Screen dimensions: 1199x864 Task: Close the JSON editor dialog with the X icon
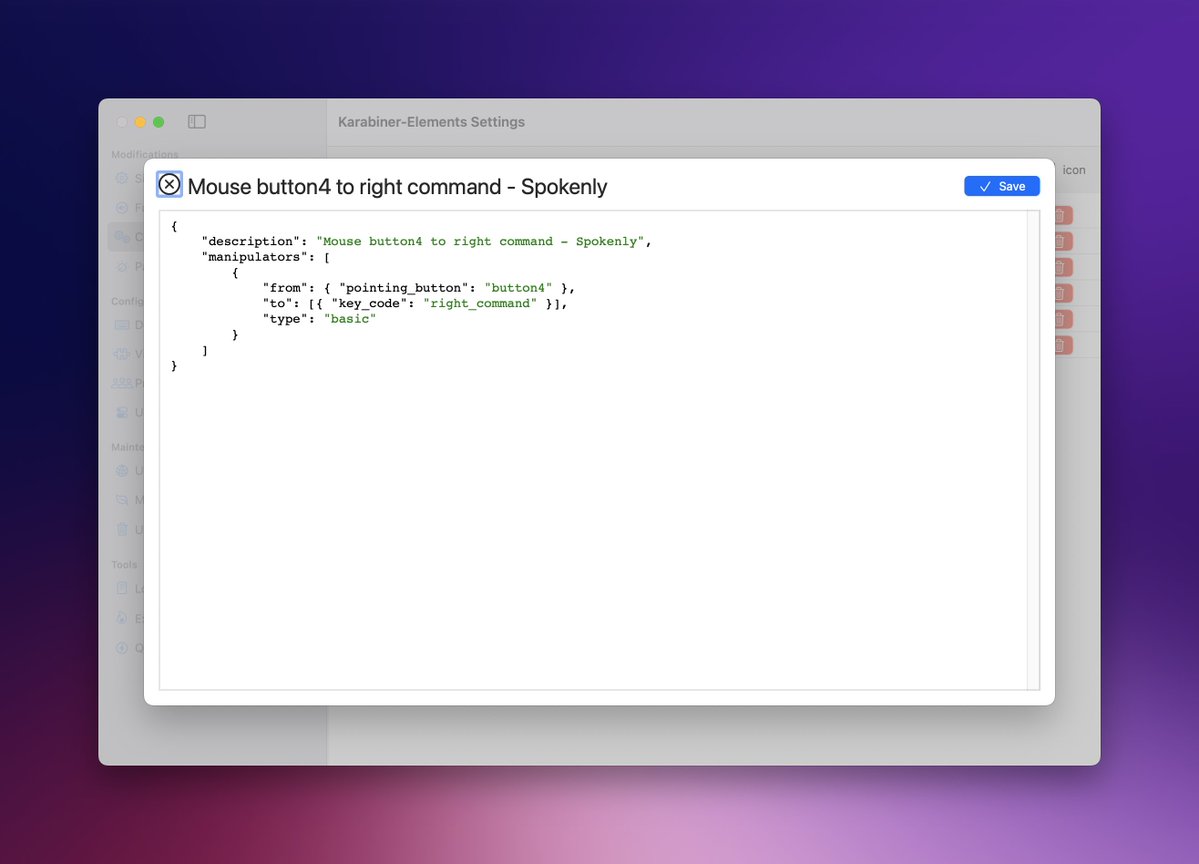coord(169,184)
